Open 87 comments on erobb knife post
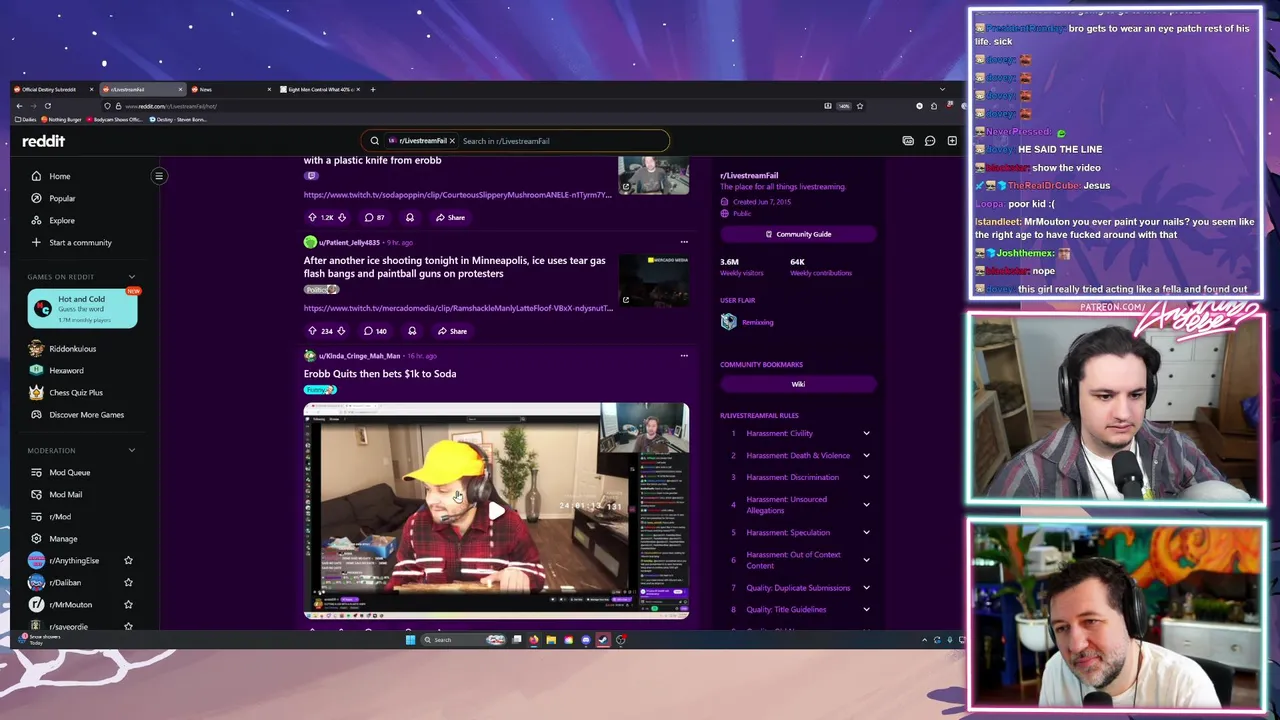Screen dimensions: 1280x720 click(x=375, y=217)
